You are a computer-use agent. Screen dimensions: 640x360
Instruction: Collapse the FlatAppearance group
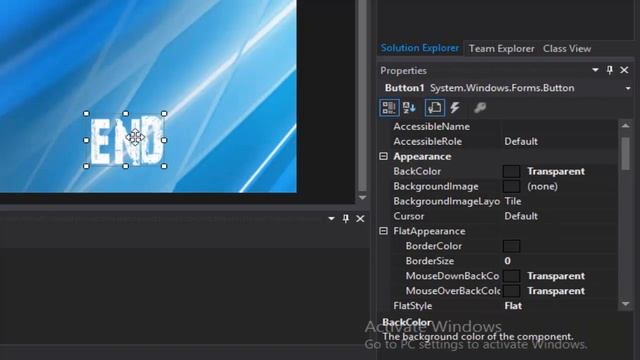[383, 231]
